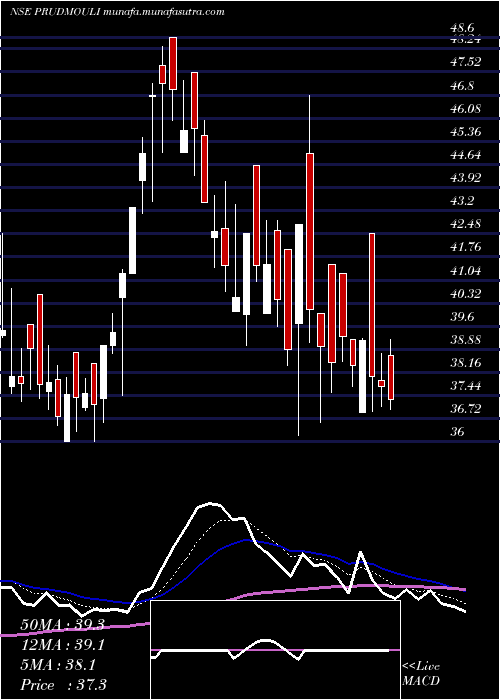Click the 36.72 price axis label
This screenshot has height=700, width=500.
[x=466, y=409]
